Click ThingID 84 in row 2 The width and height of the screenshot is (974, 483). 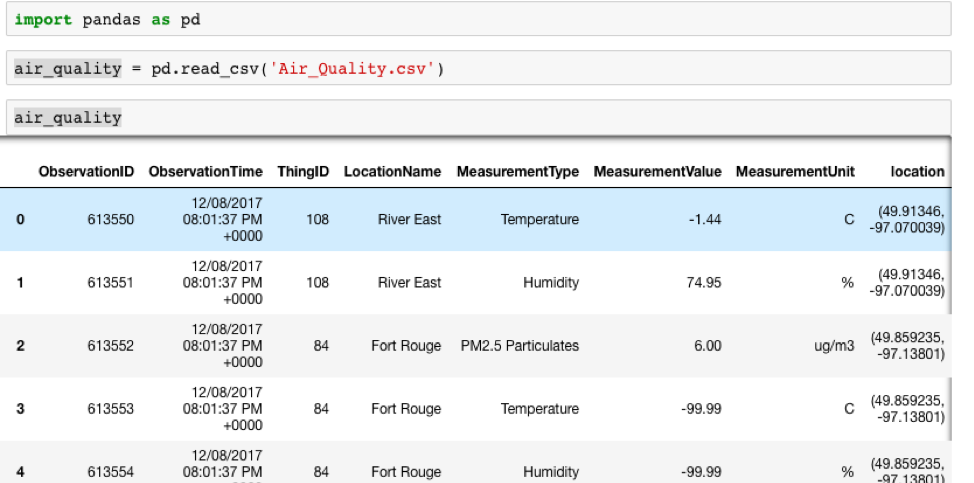(x=321, y=346)
